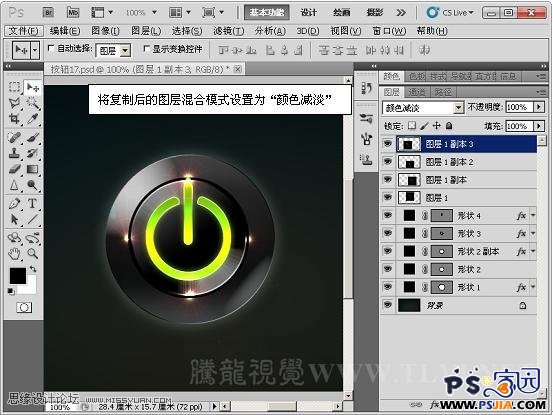Click the foreground color swatch
This screenshot has width=553, height=415.
point(18,276)
